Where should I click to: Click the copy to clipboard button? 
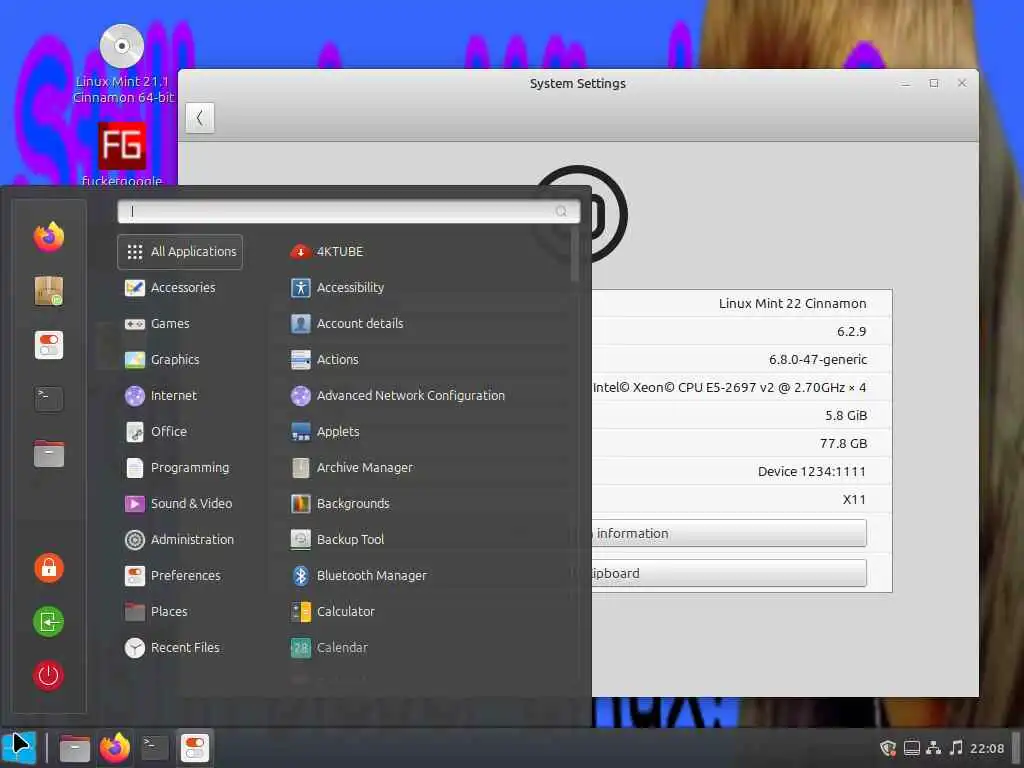pos(729,573)
